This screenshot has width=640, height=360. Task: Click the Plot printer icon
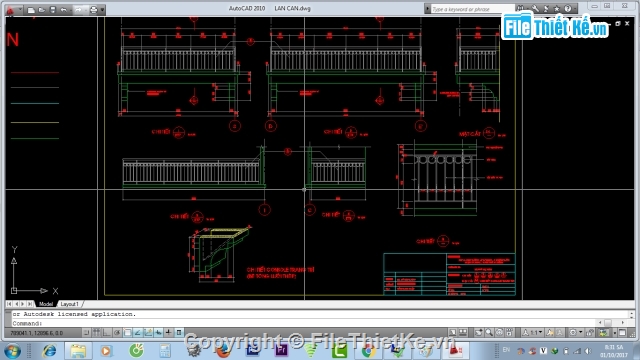93,10
